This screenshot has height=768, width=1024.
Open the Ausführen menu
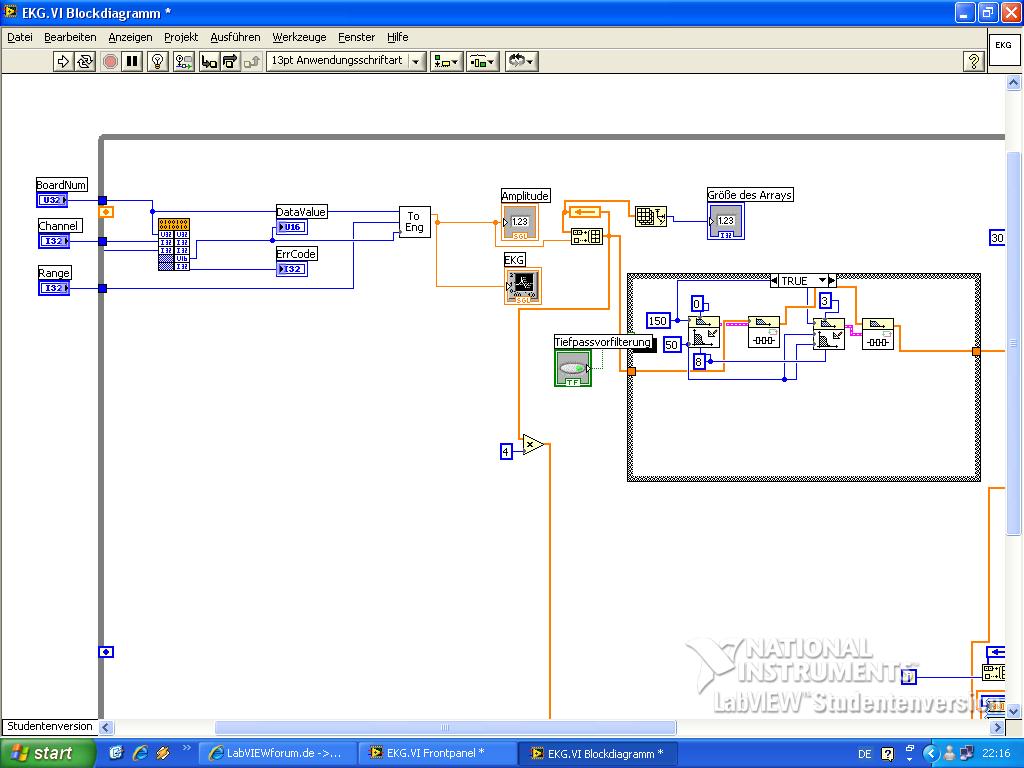tap(235, 37)
